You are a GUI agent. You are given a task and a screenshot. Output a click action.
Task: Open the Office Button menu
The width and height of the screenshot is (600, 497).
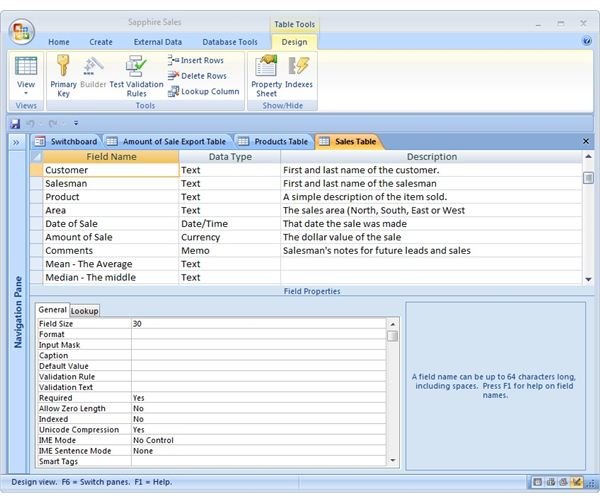click(x=22, y=31)
